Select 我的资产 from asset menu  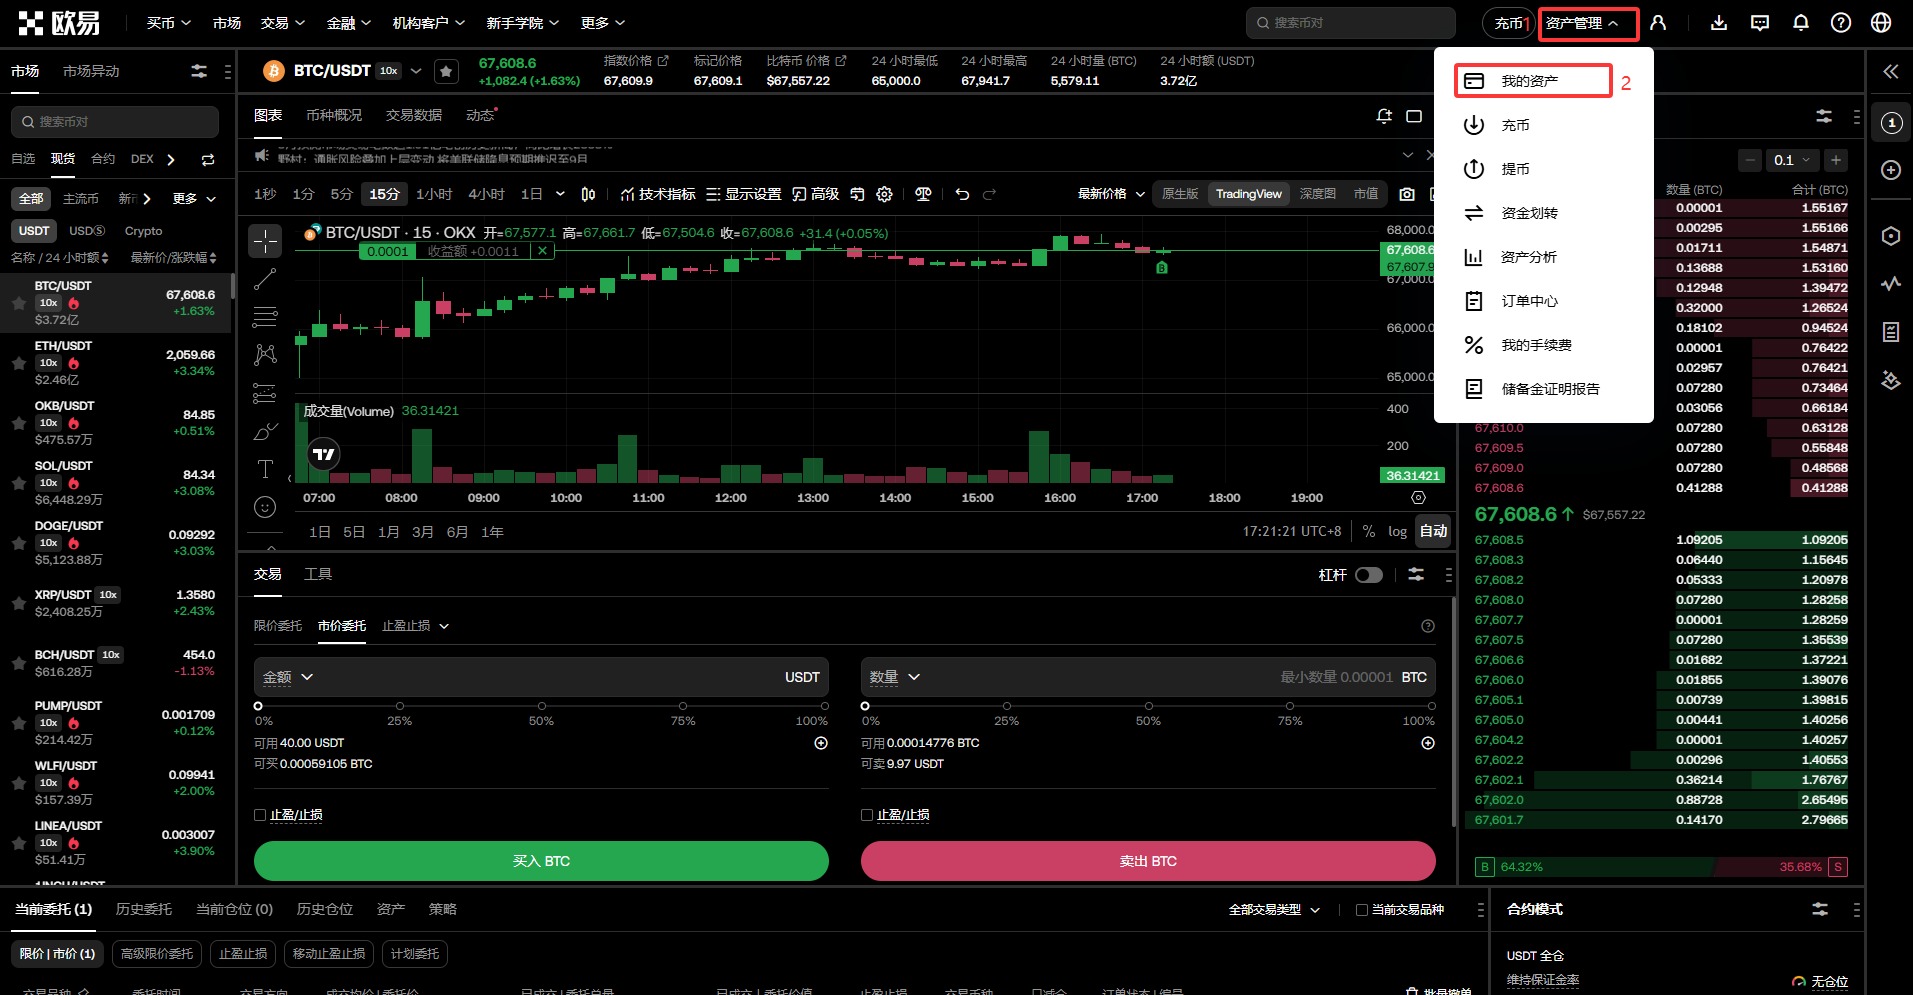(1533, 81)
